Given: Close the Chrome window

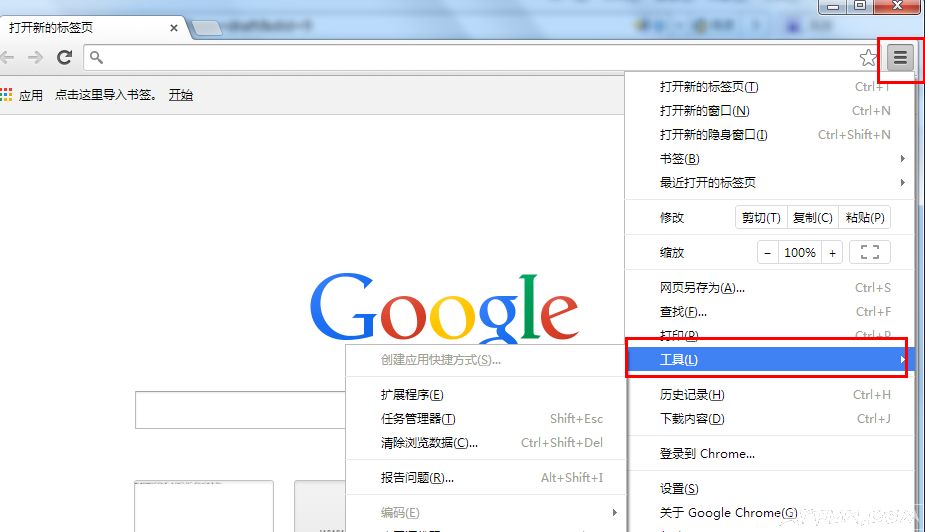Looking at the screenshot, I should [x=897, y=6].
